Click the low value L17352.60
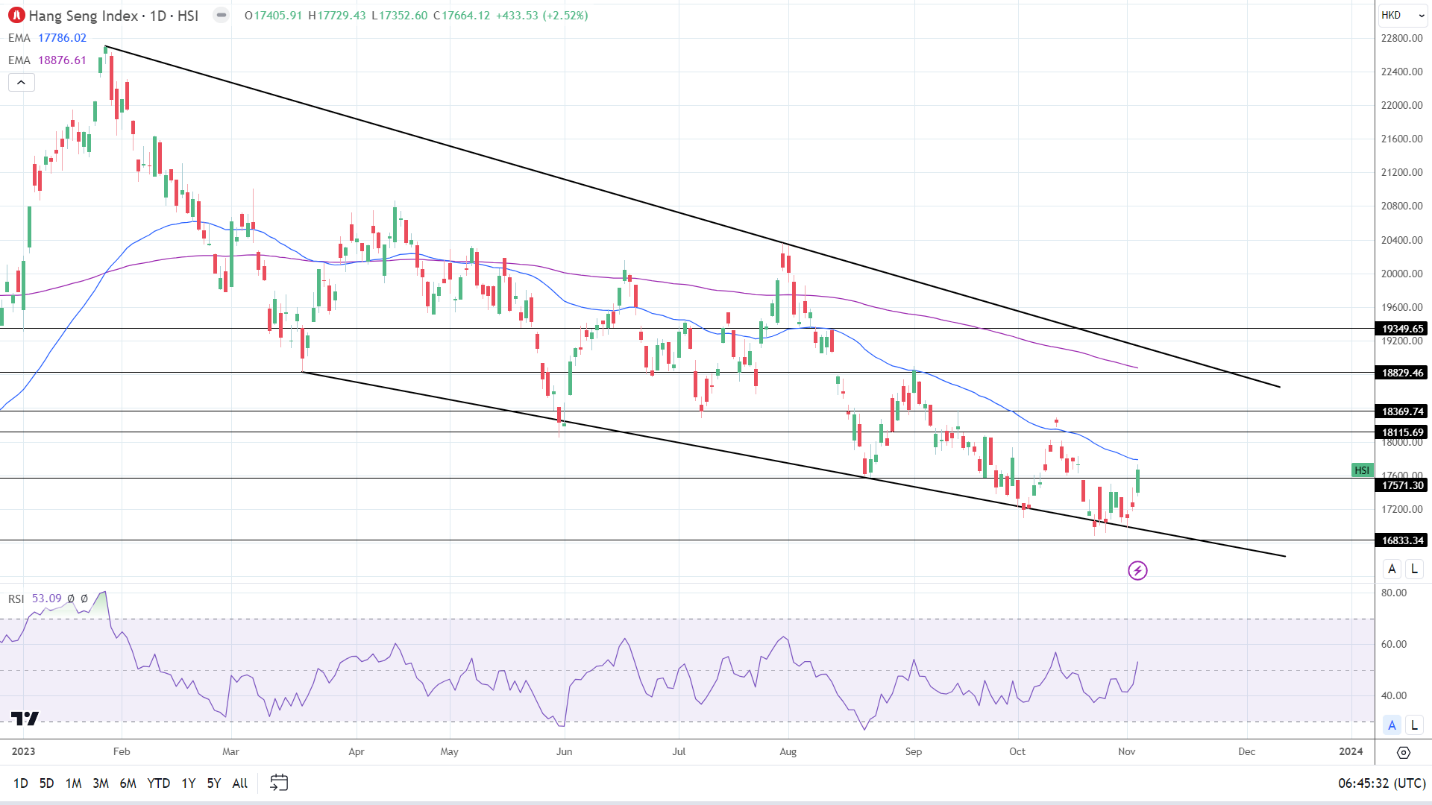Image resolution: width=1432 pixels, height=805 pixels. point(400,16)
